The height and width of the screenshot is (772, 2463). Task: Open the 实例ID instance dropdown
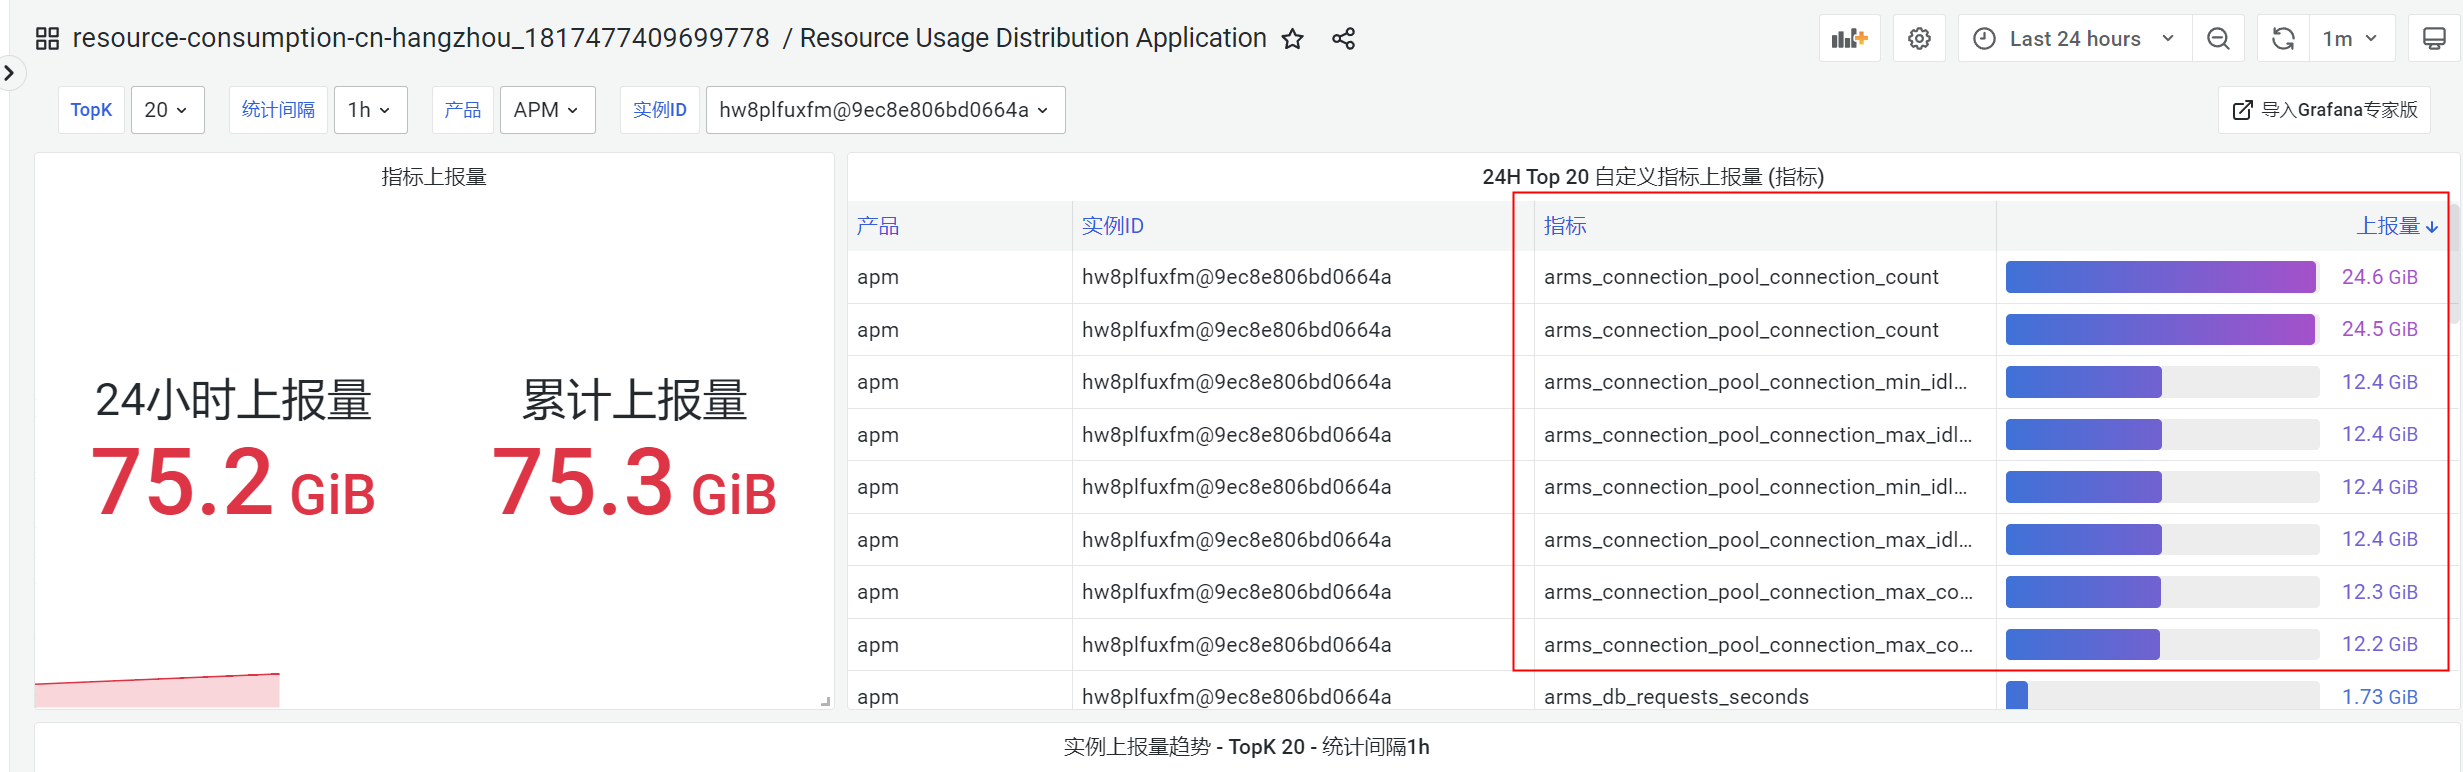click(x=885, y=110)
